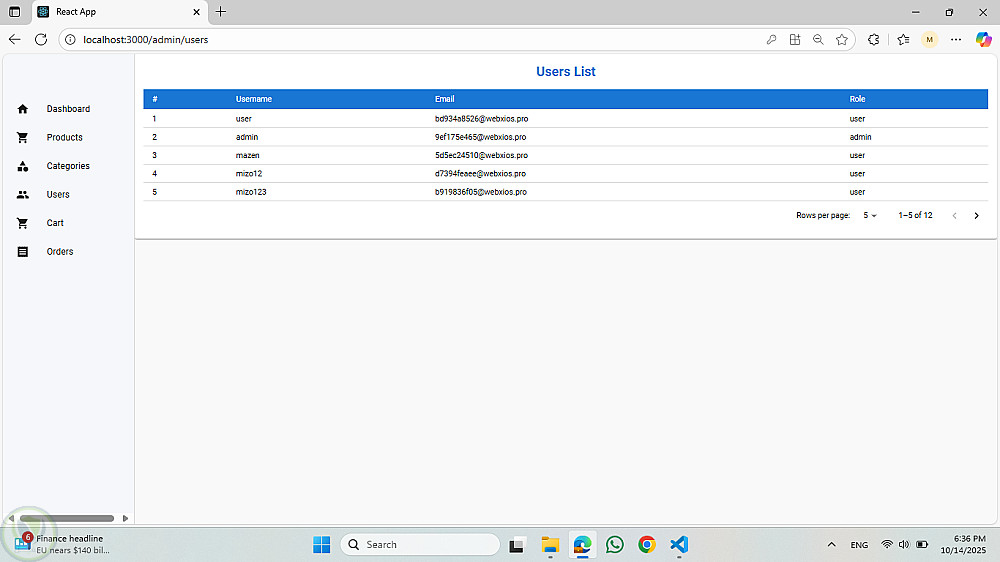This screenshot has height=562, width=1000.
Task: Select username cell 'mizo12'
Action: coord(249,174)
